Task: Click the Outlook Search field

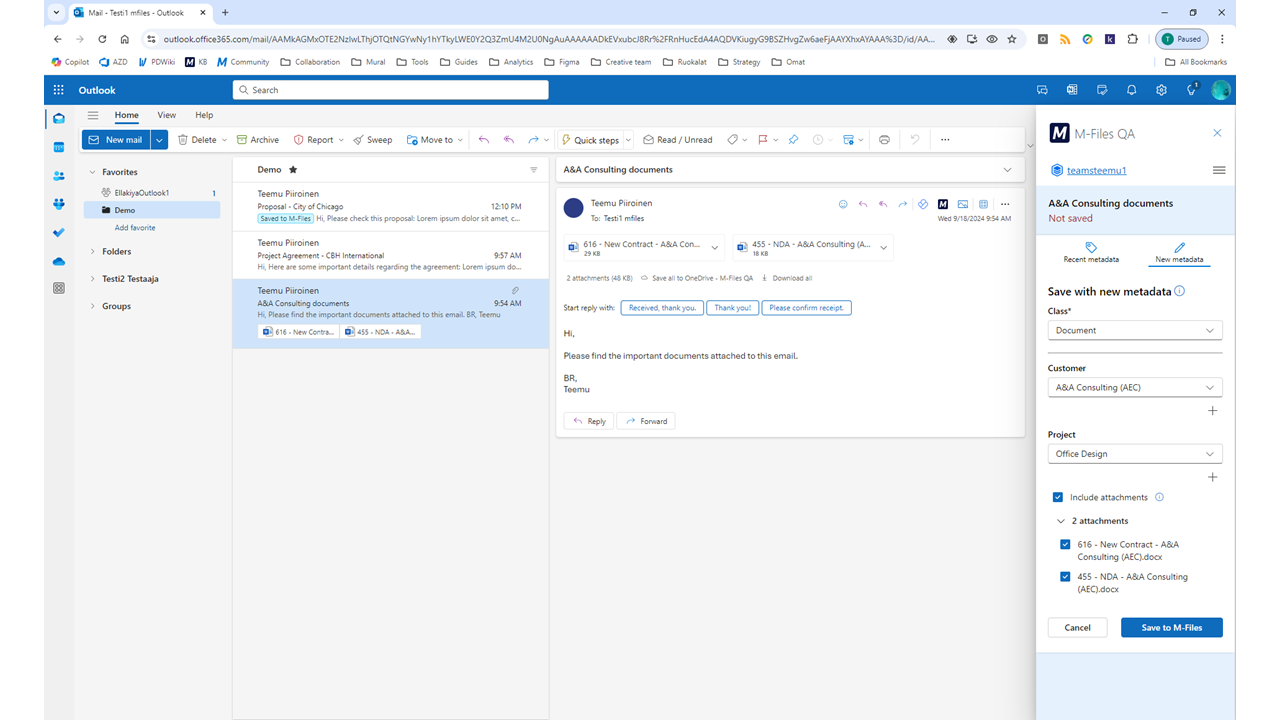Action: point(390,90)
